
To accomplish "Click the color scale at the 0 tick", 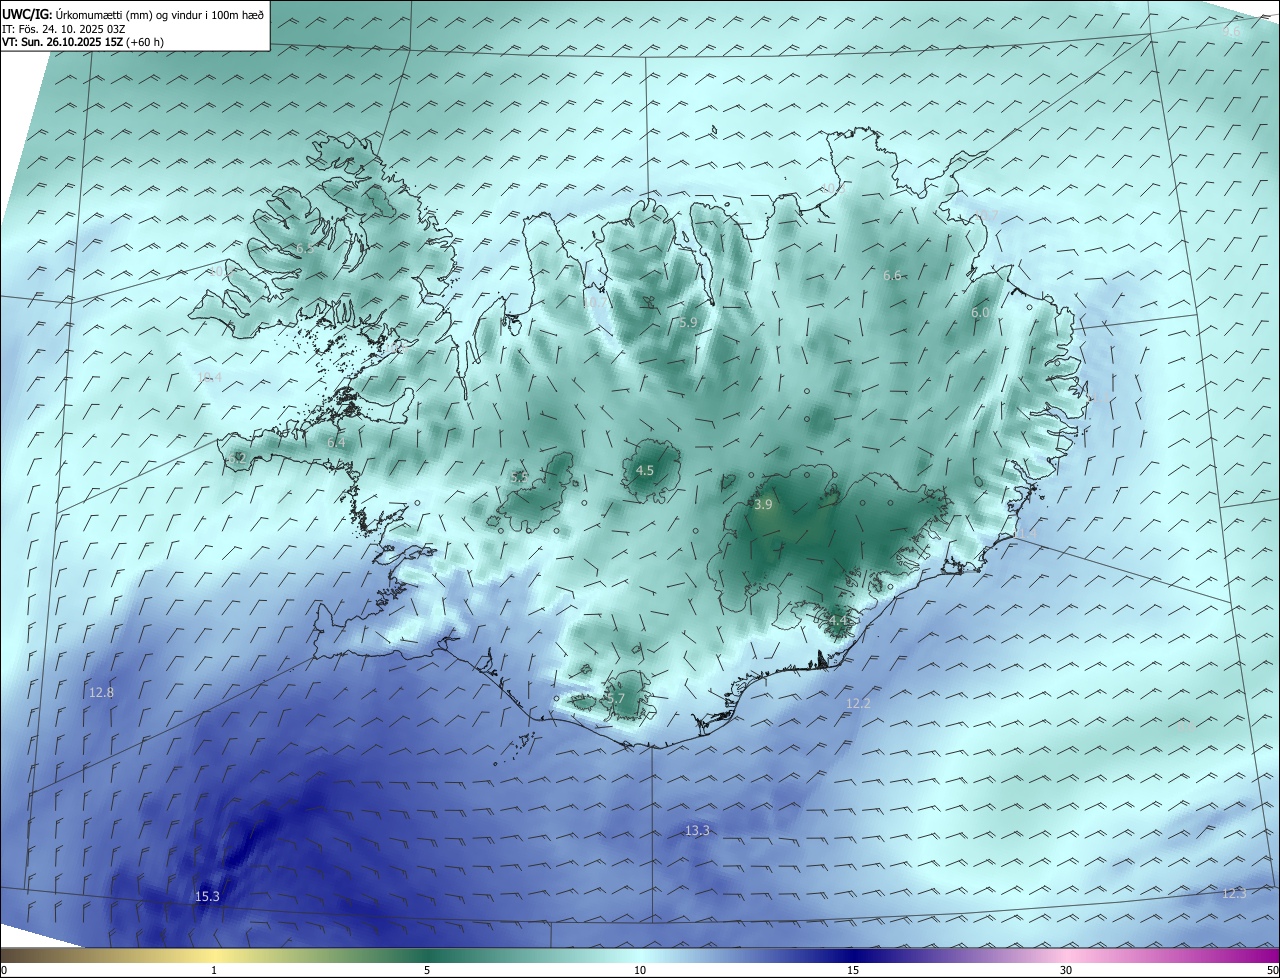I will [x=3, y=970].
